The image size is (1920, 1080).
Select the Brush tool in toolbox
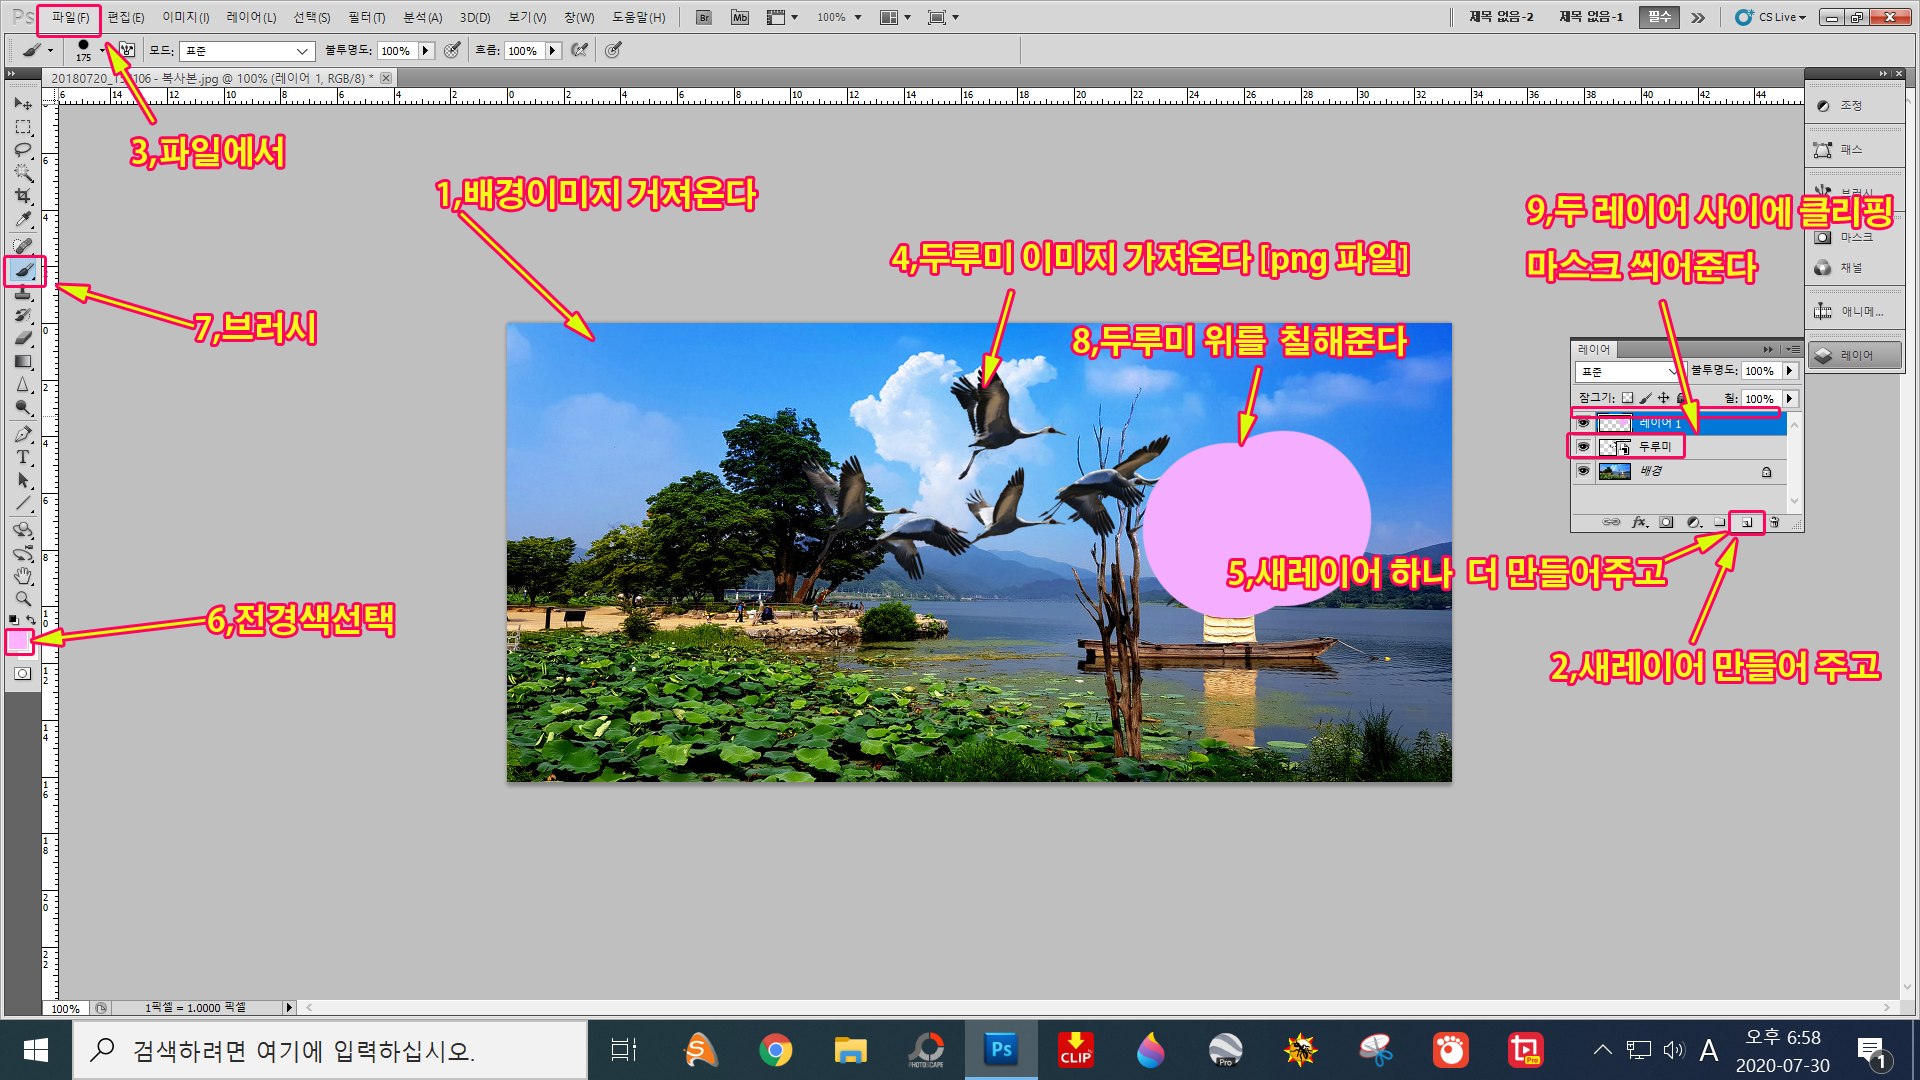[24, 271]
